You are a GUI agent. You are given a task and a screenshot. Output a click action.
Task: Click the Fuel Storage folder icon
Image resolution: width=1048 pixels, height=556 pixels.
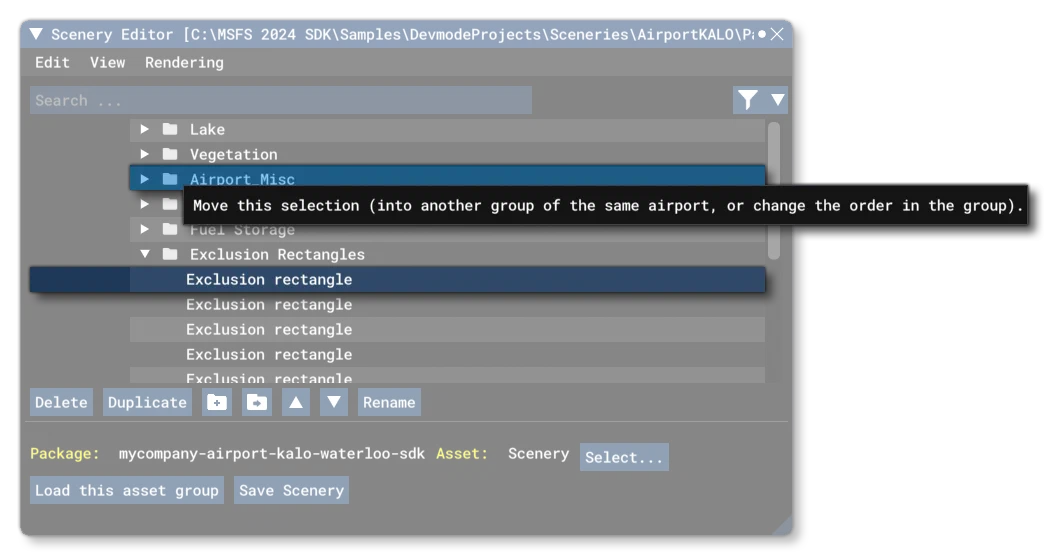[x=170, y=229]
